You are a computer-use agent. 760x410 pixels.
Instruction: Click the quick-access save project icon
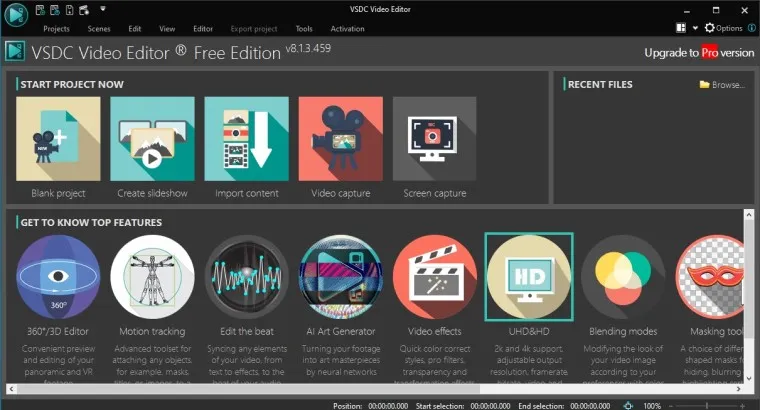tap(69, 10)
